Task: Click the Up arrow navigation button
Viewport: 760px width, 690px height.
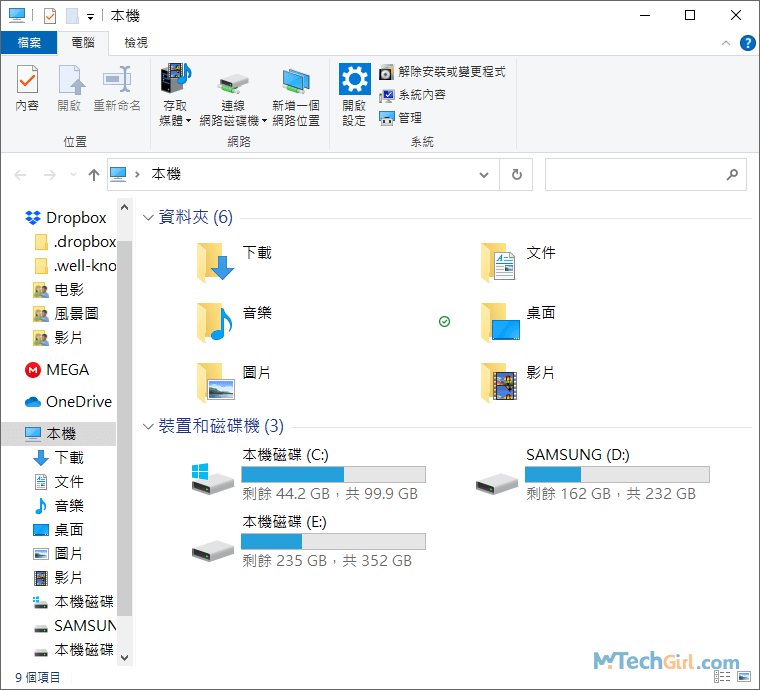Action: 94,174
